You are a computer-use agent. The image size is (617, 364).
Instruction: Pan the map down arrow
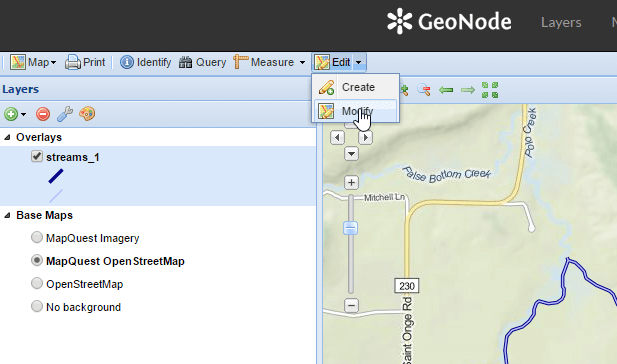[x=351, y=153]
